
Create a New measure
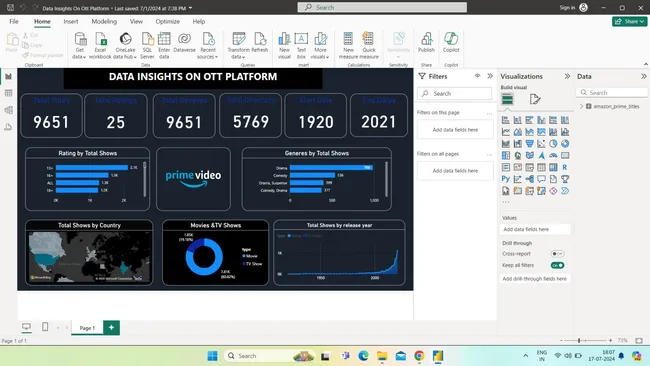pos(348,46)
